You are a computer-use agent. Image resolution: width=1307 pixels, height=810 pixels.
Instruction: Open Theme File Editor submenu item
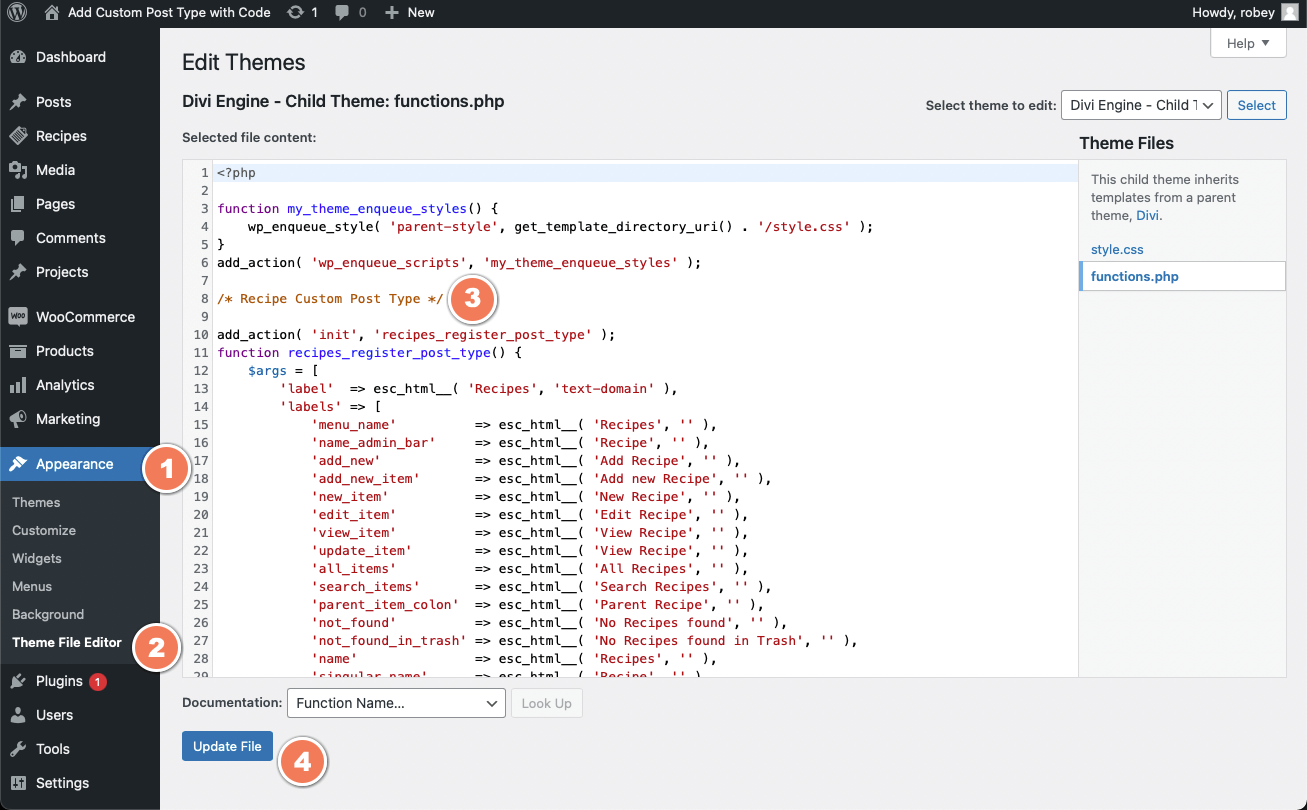(x=67, y=642)
